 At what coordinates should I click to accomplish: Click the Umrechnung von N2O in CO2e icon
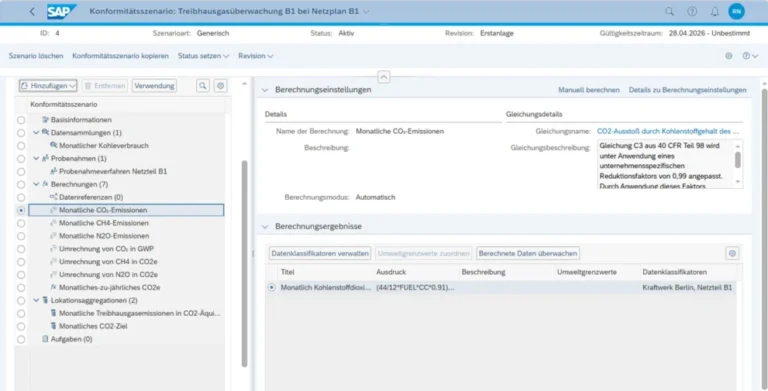(x=54, y=274)
